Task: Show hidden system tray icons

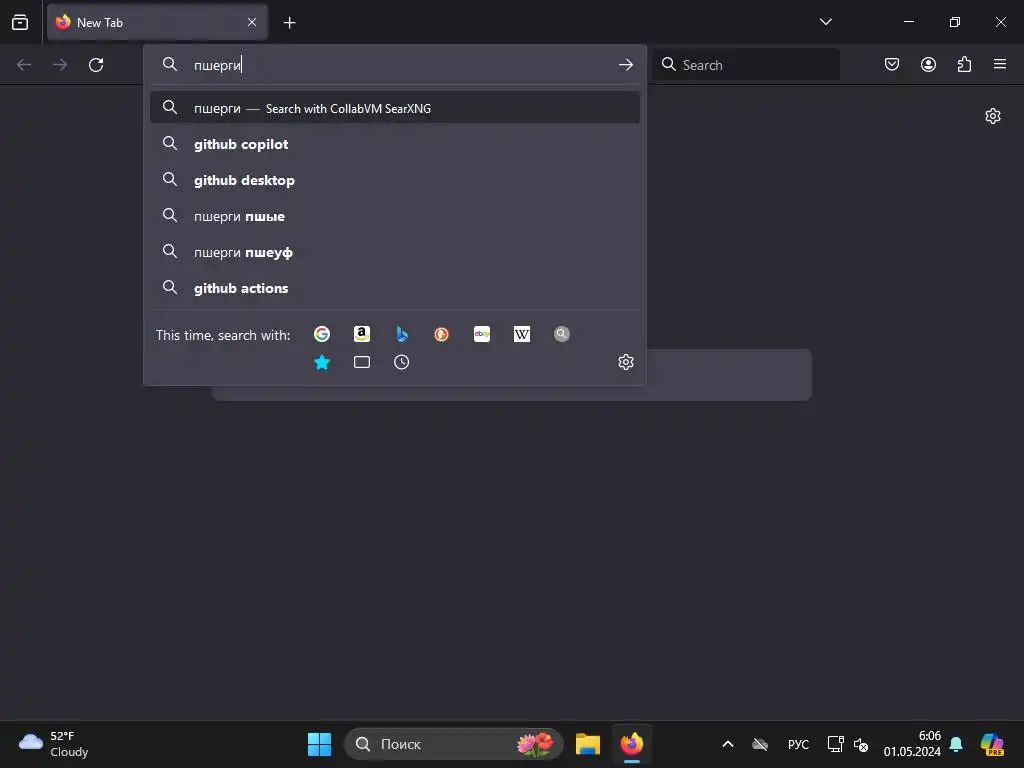Action: (728, 744)
